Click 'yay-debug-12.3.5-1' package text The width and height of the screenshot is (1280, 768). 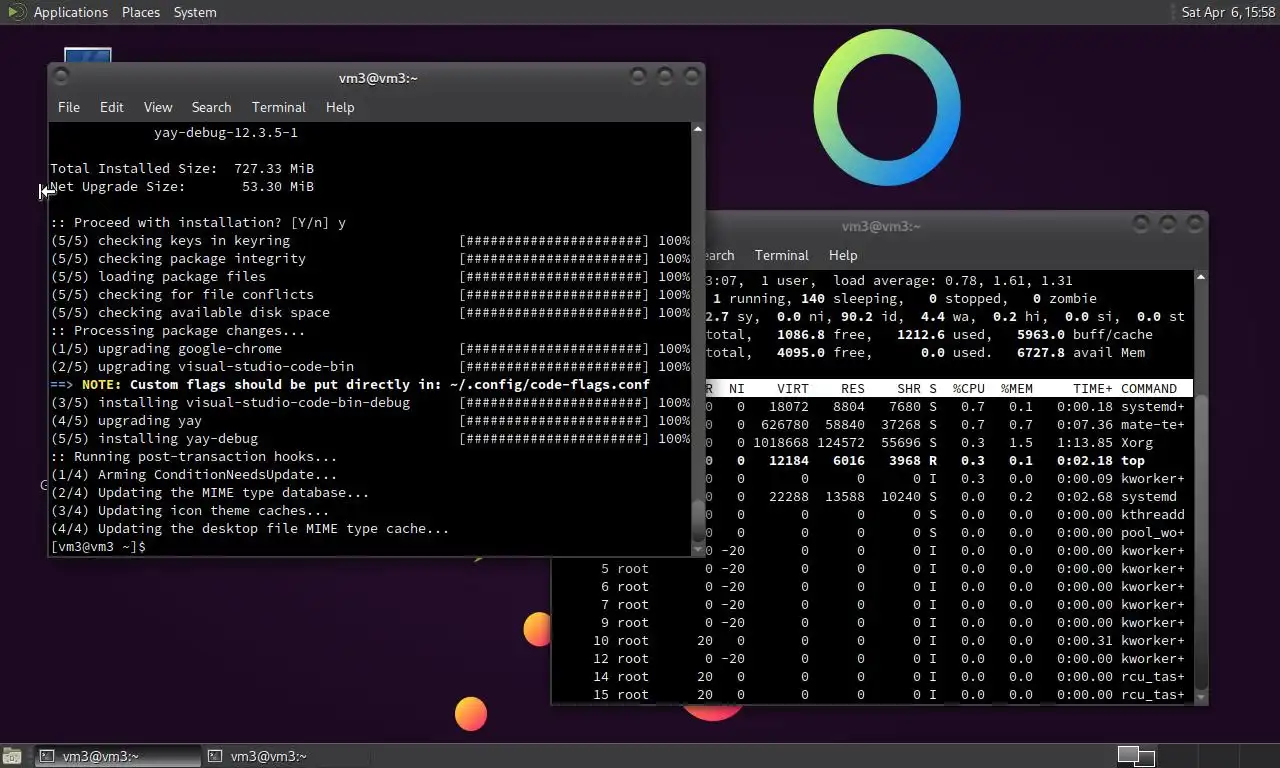point(226,132)
